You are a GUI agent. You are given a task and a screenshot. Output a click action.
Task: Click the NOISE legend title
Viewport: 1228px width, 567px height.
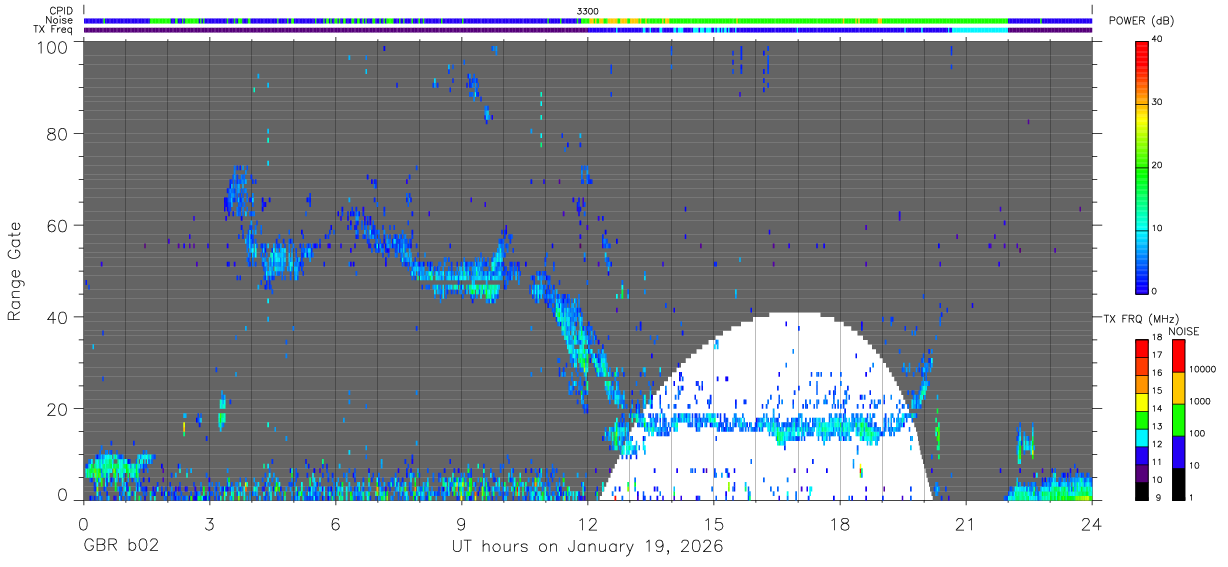[x=1184, y=331]
